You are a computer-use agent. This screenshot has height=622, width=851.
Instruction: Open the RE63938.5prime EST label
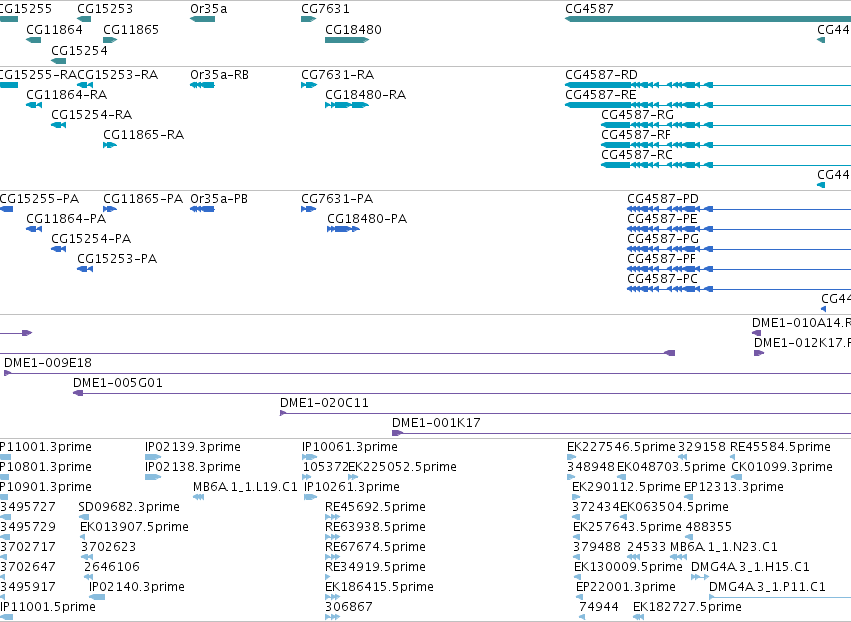coord(375,528)
